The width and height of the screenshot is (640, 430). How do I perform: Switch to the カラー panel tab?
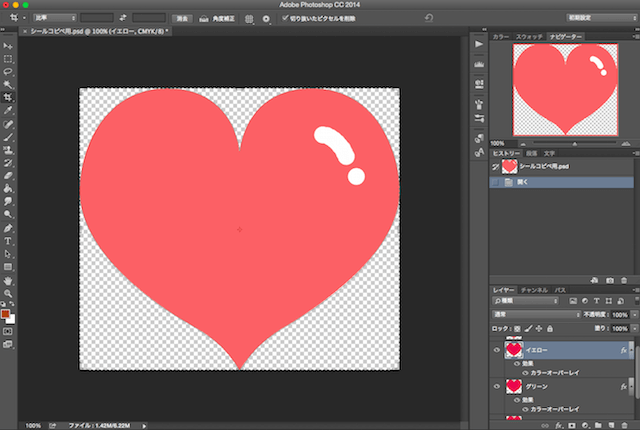(x=501, y=37)
